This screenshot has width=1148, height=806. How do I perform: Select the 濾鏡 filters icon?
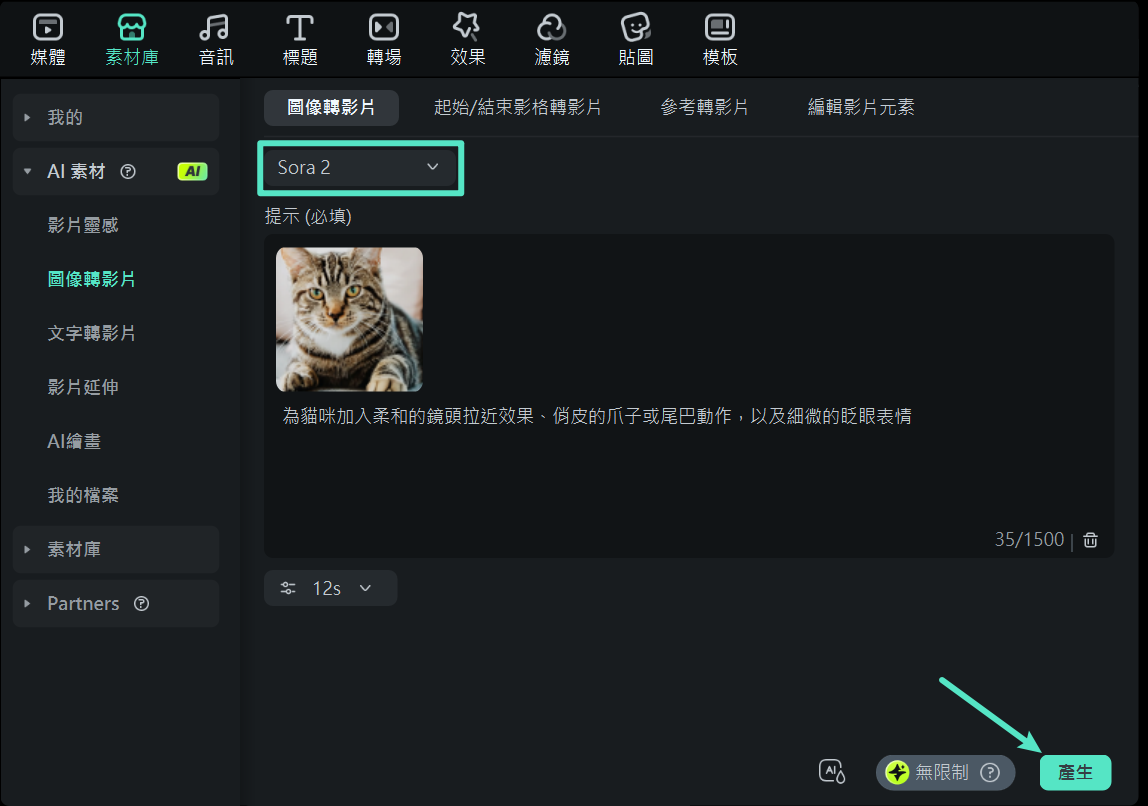(x=551, y=38)
